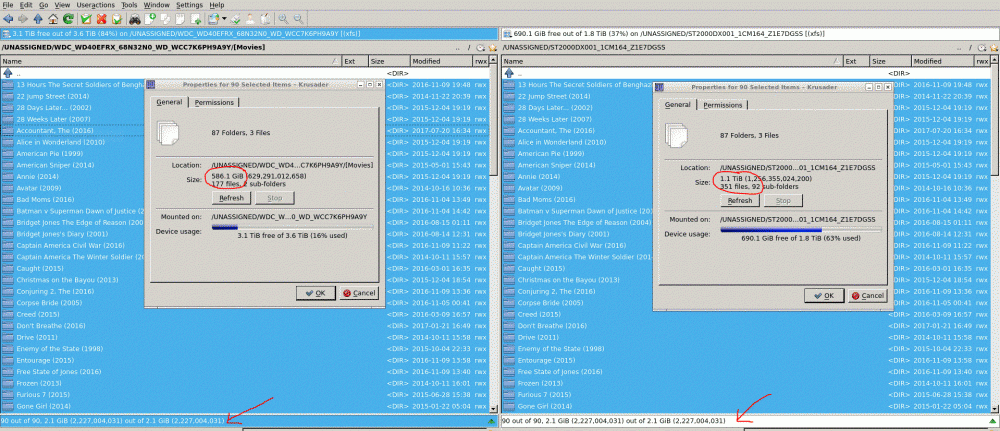Click the green arrow in left status bar
Image resolution: width=1000 pixels, height=431 pixels.
coord(491,421)
